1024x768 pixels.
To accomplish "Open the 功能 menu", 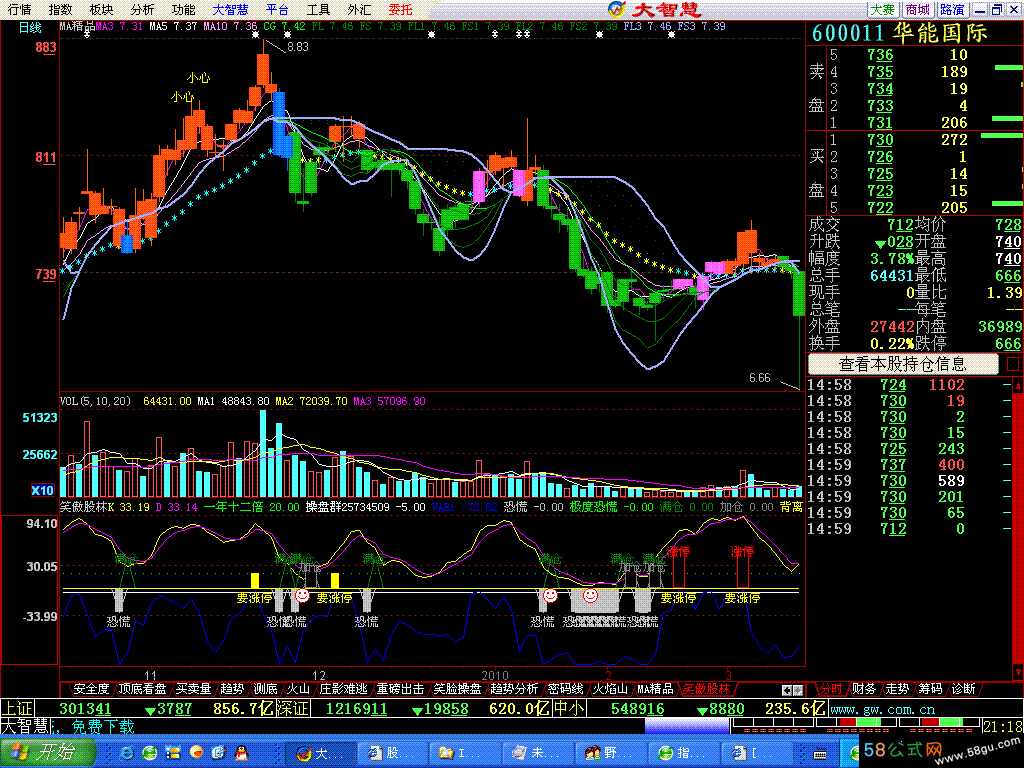I will pyautogui.click(x=184, y=10).
